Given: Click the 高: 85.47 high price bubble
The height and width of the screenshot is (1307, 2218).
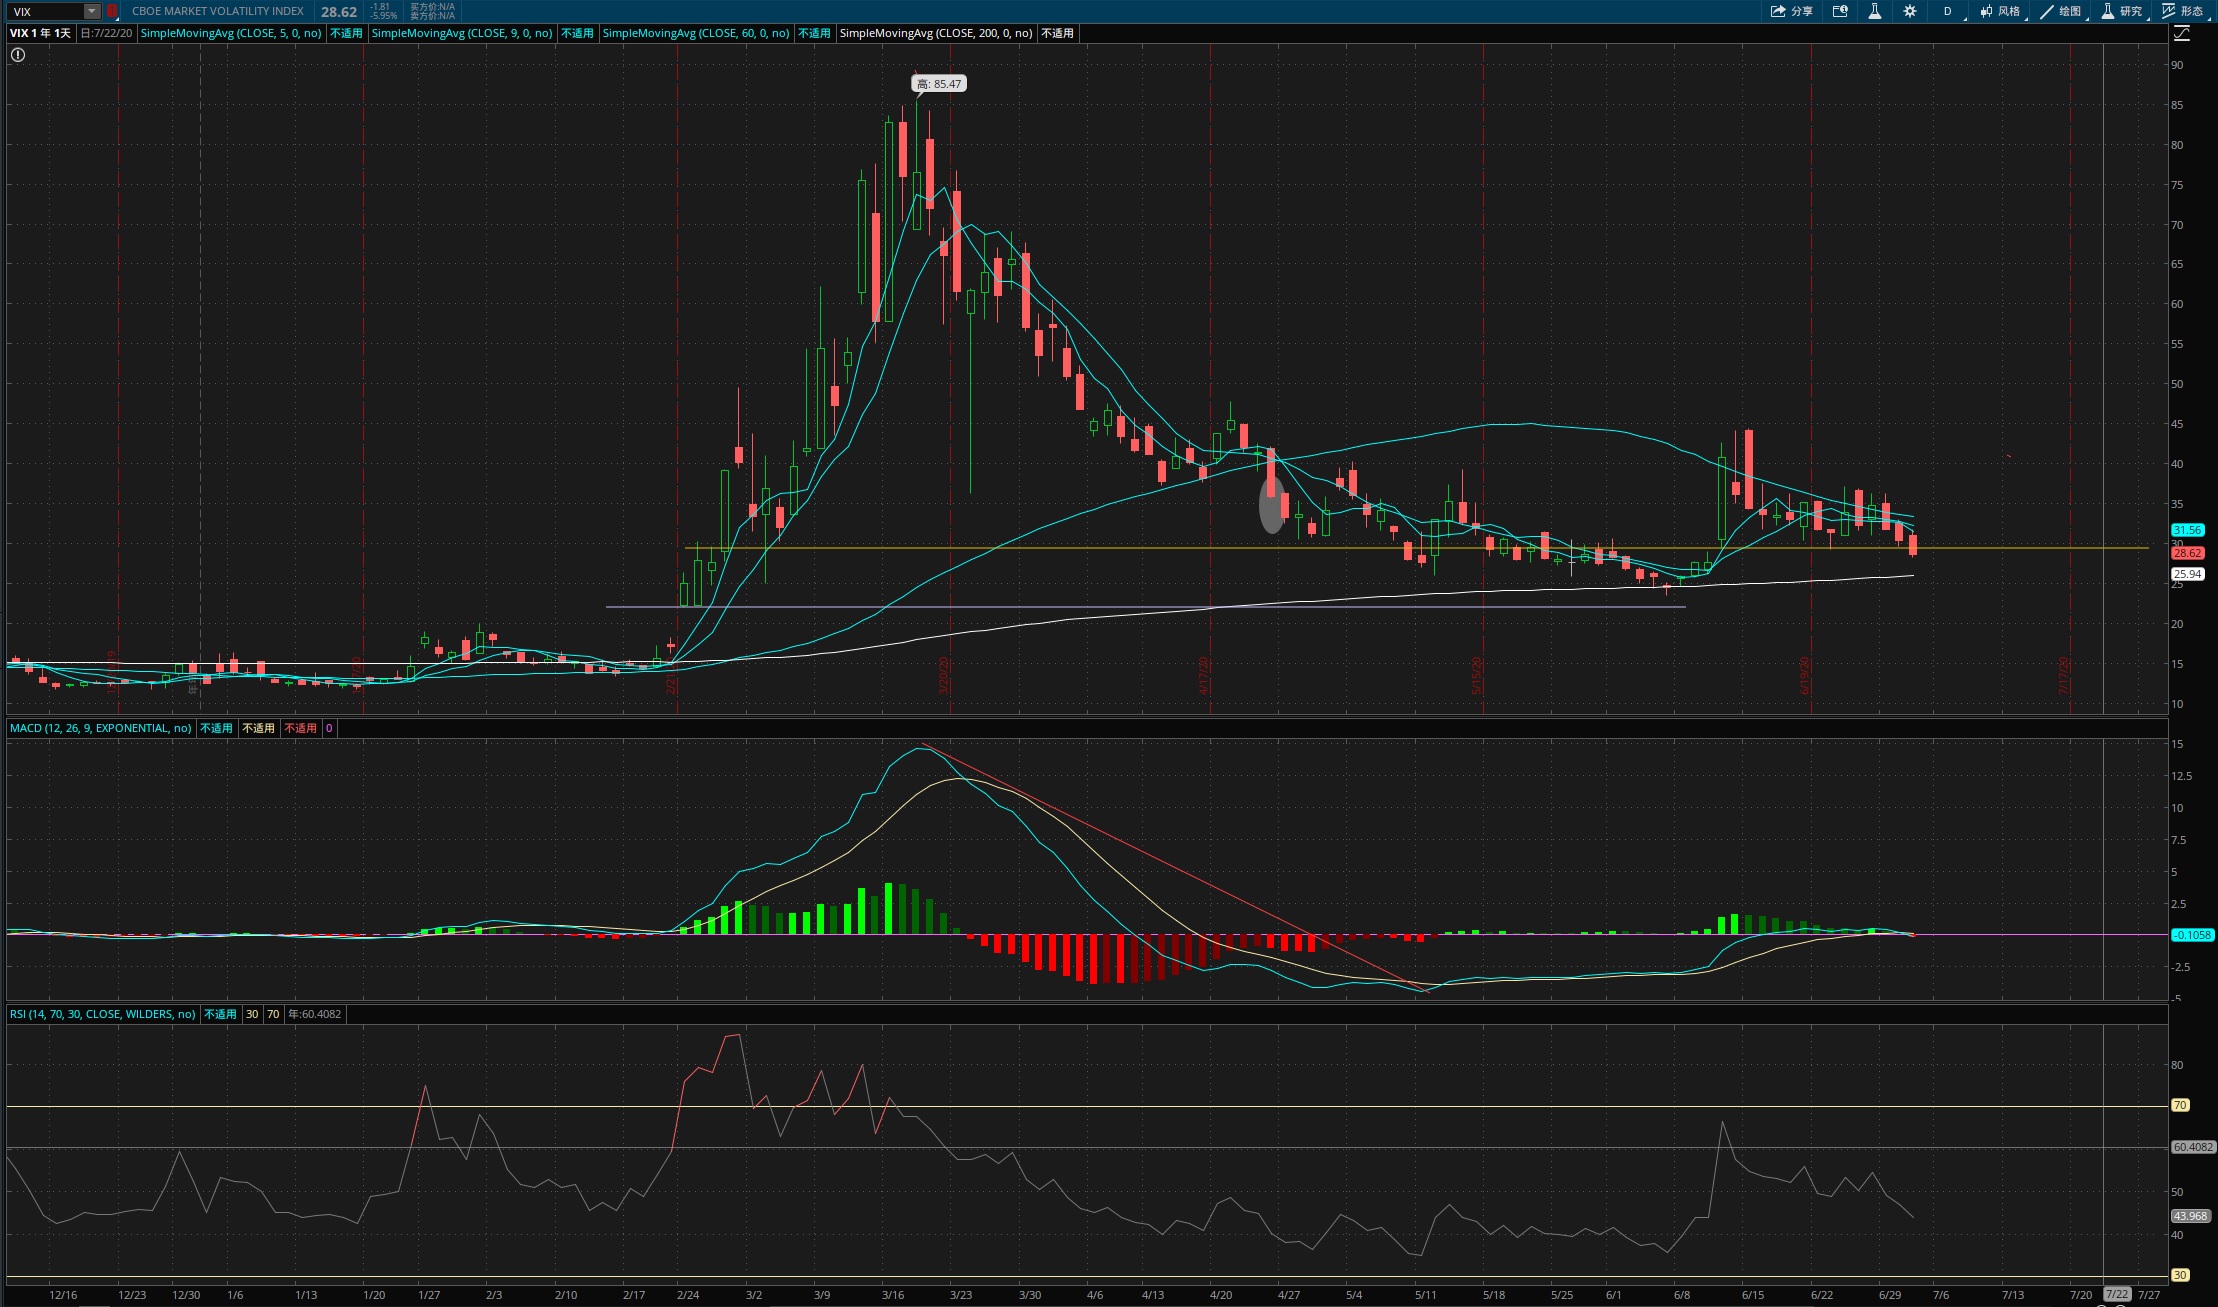Looking at the screenshot, I should coord(940,84).
